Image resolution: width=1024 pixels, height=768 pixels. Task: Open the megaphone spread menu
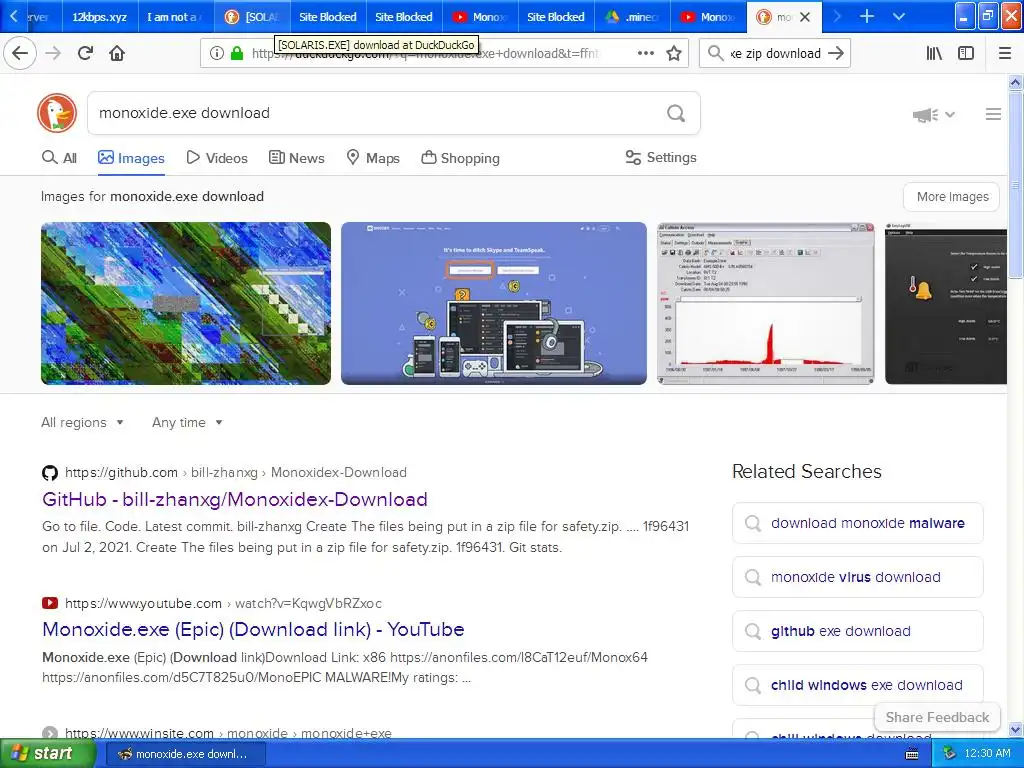tap(934, 115)
